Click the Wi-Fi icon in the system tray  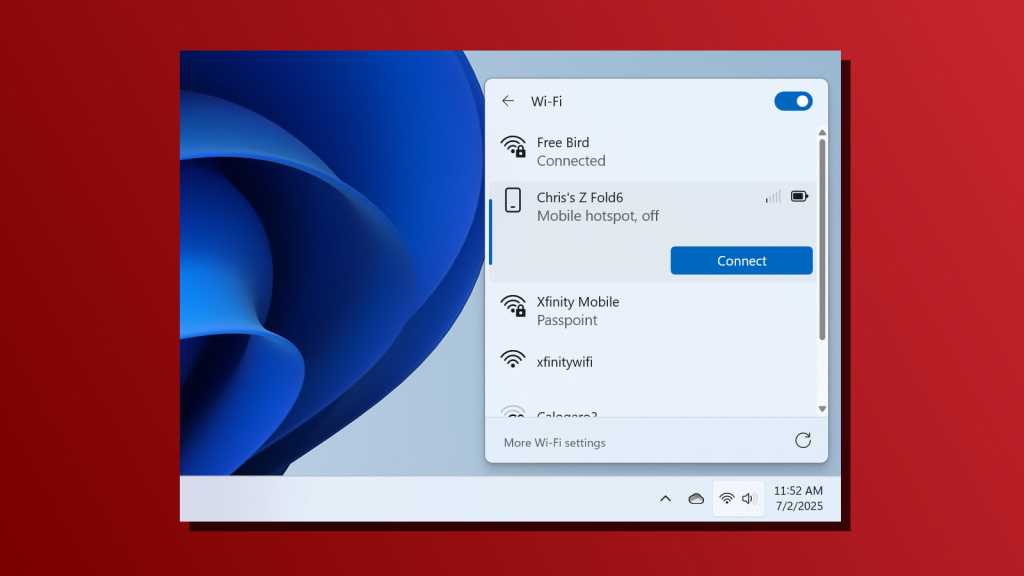(727, 497)
